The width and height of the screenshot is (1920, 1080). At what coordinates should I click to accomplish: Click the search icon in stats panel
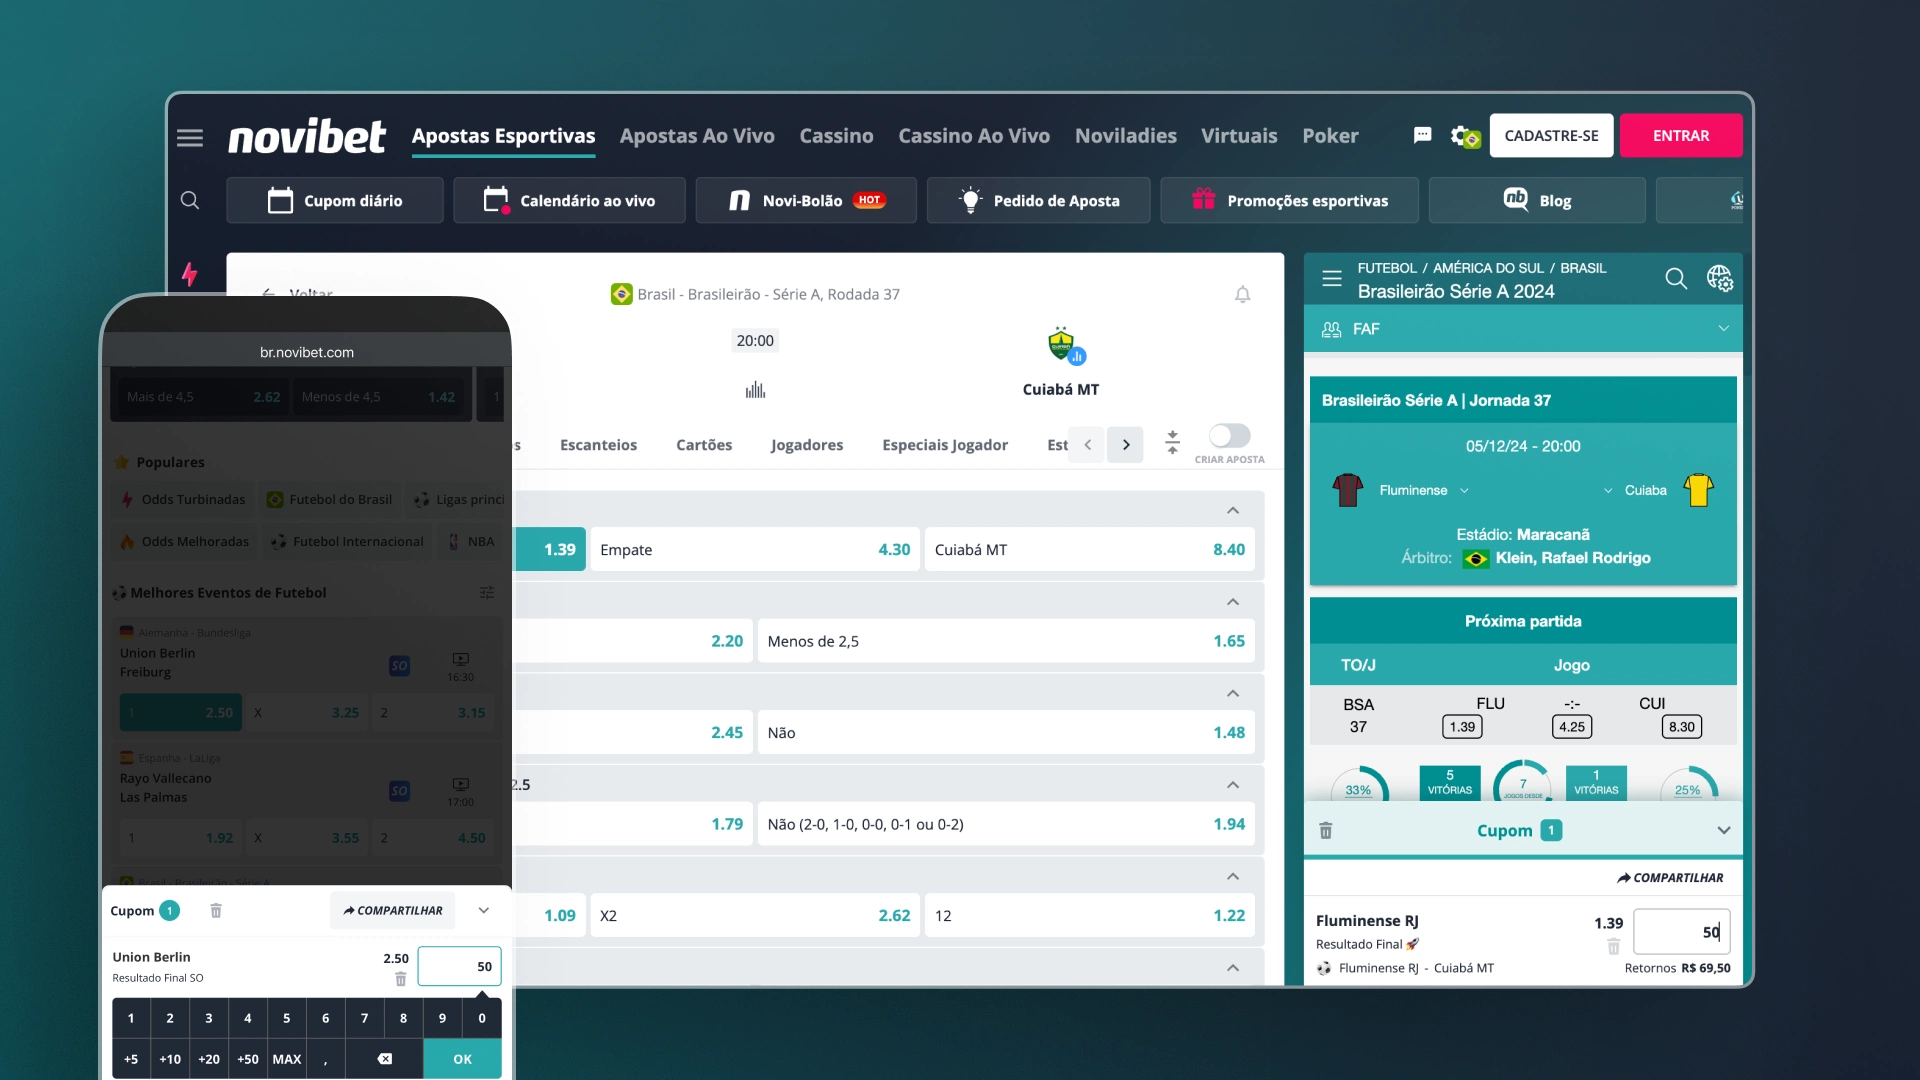pyautogui.click(x=1676, y=279)
